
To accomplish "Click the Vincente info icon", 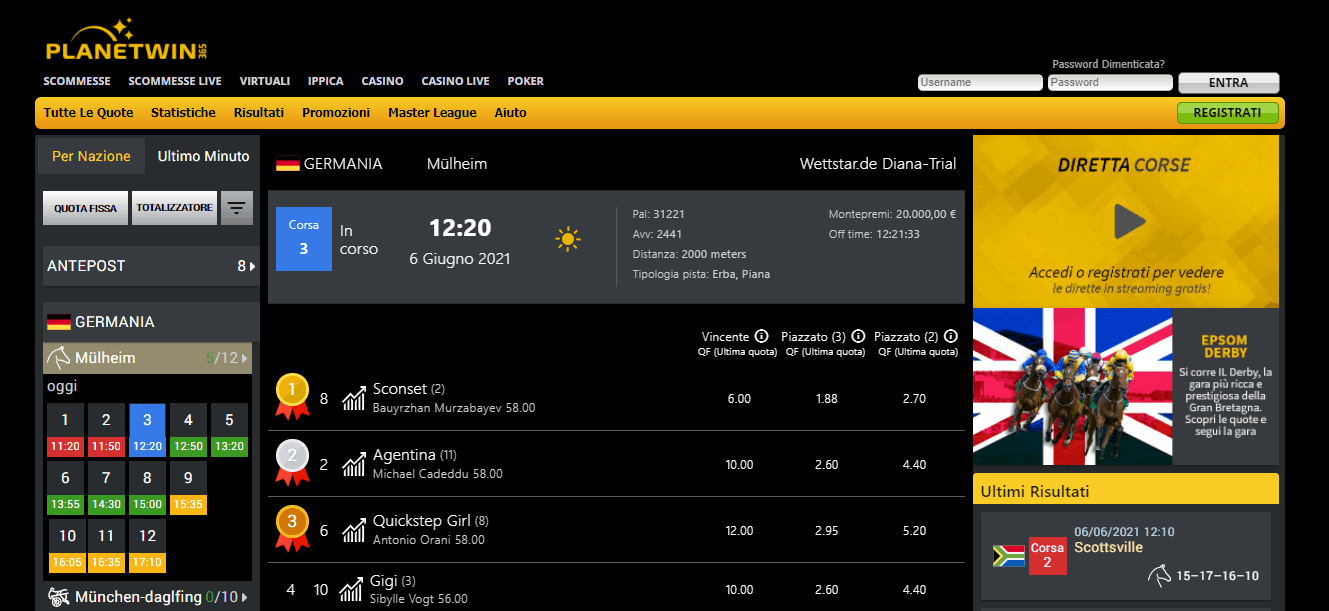I will point(761,337).
